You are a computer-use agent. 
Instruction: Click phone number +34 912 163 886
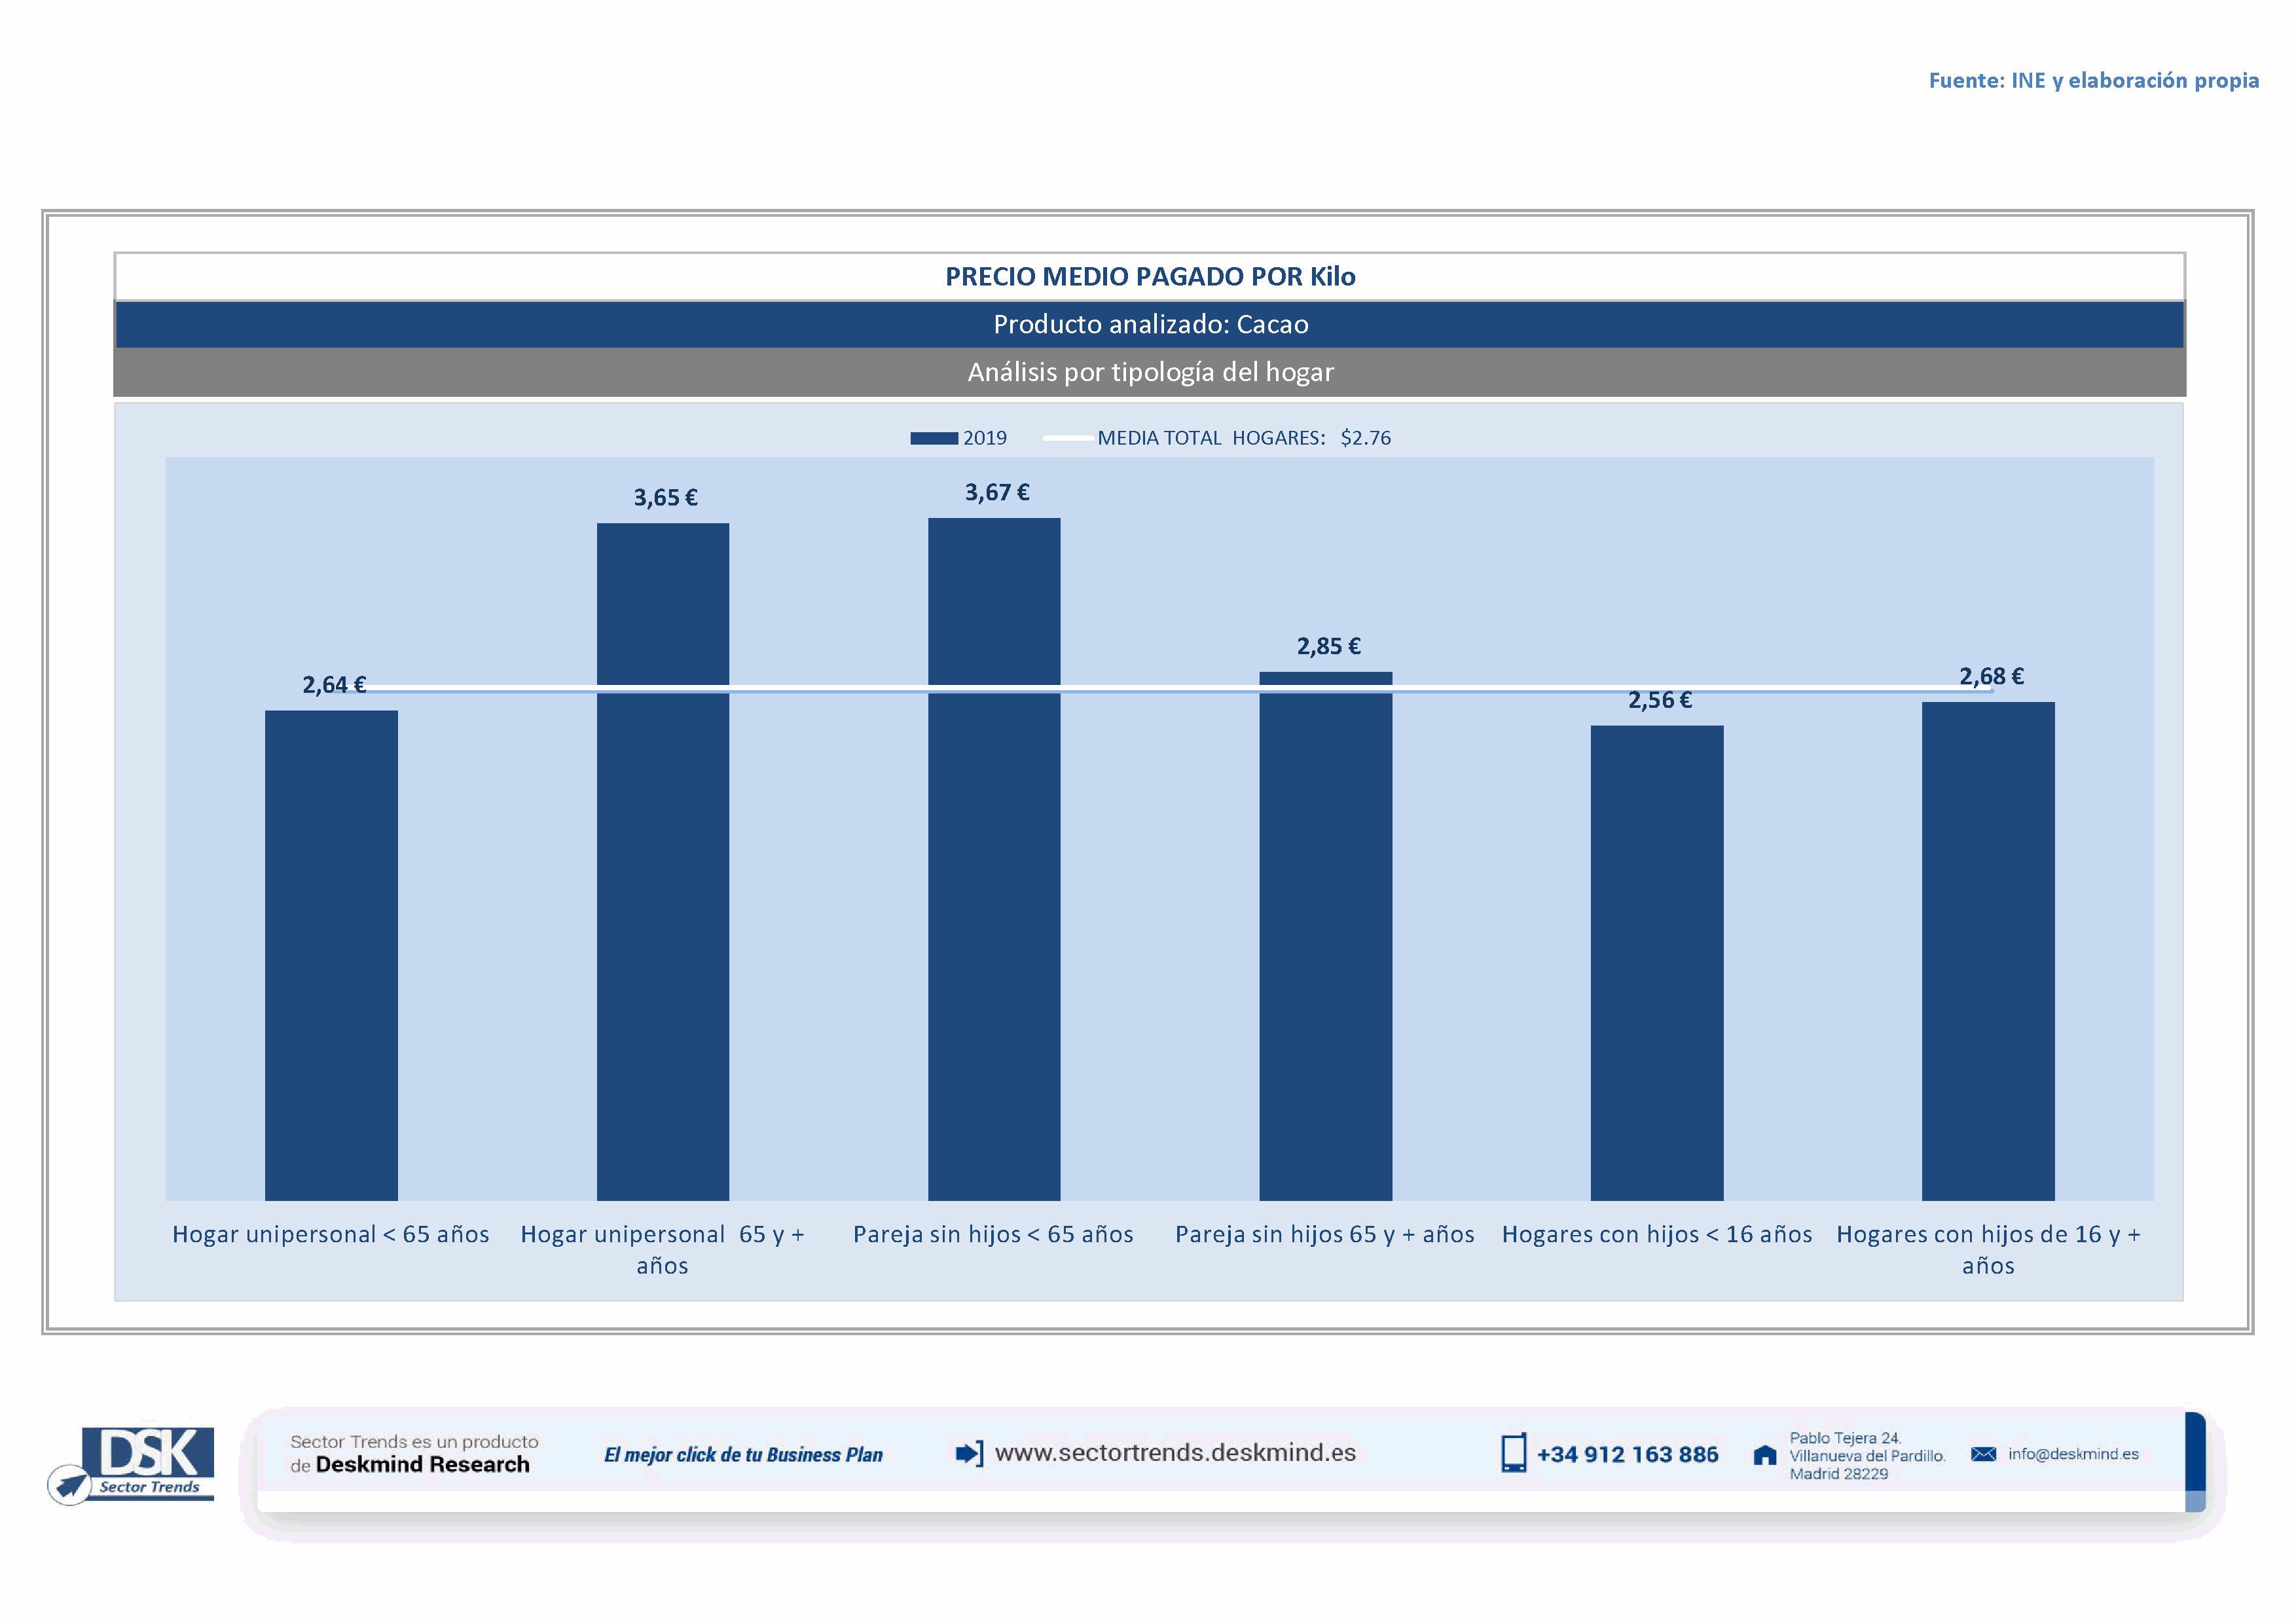(x=1627, y=1455)
